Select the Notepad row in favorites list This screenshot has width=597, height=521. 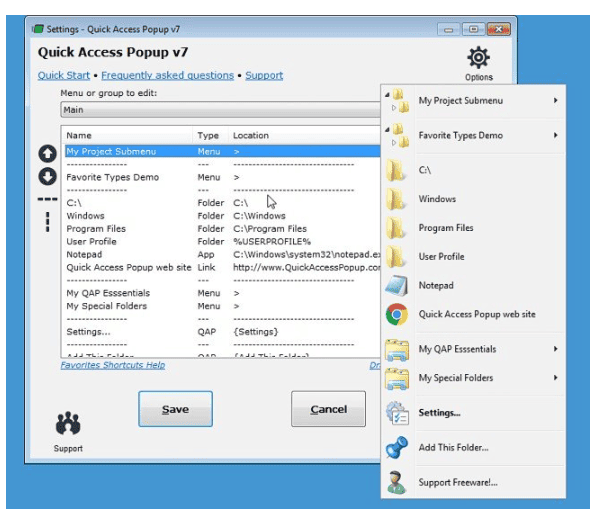pyautogui.click(x=223, y=254)
